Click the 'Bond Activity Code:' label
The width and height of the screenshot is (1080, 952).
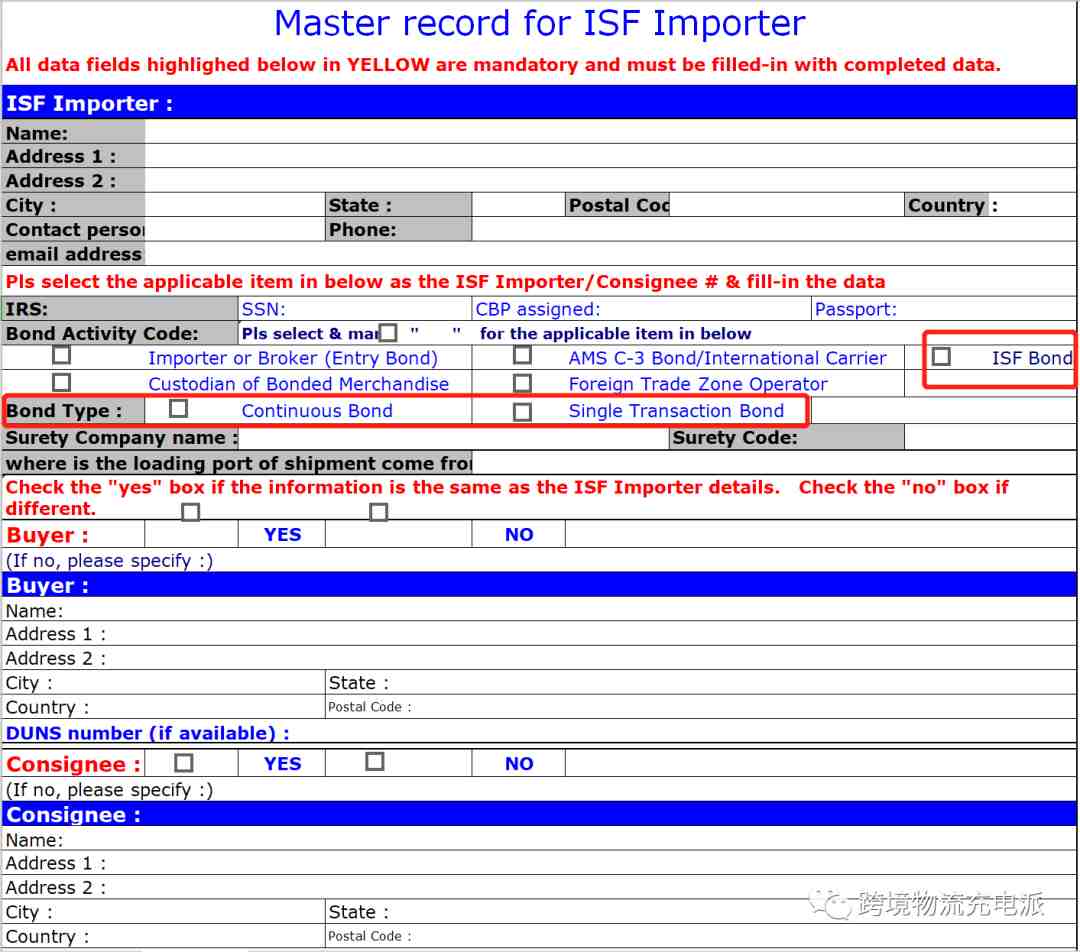pos(102,333)
